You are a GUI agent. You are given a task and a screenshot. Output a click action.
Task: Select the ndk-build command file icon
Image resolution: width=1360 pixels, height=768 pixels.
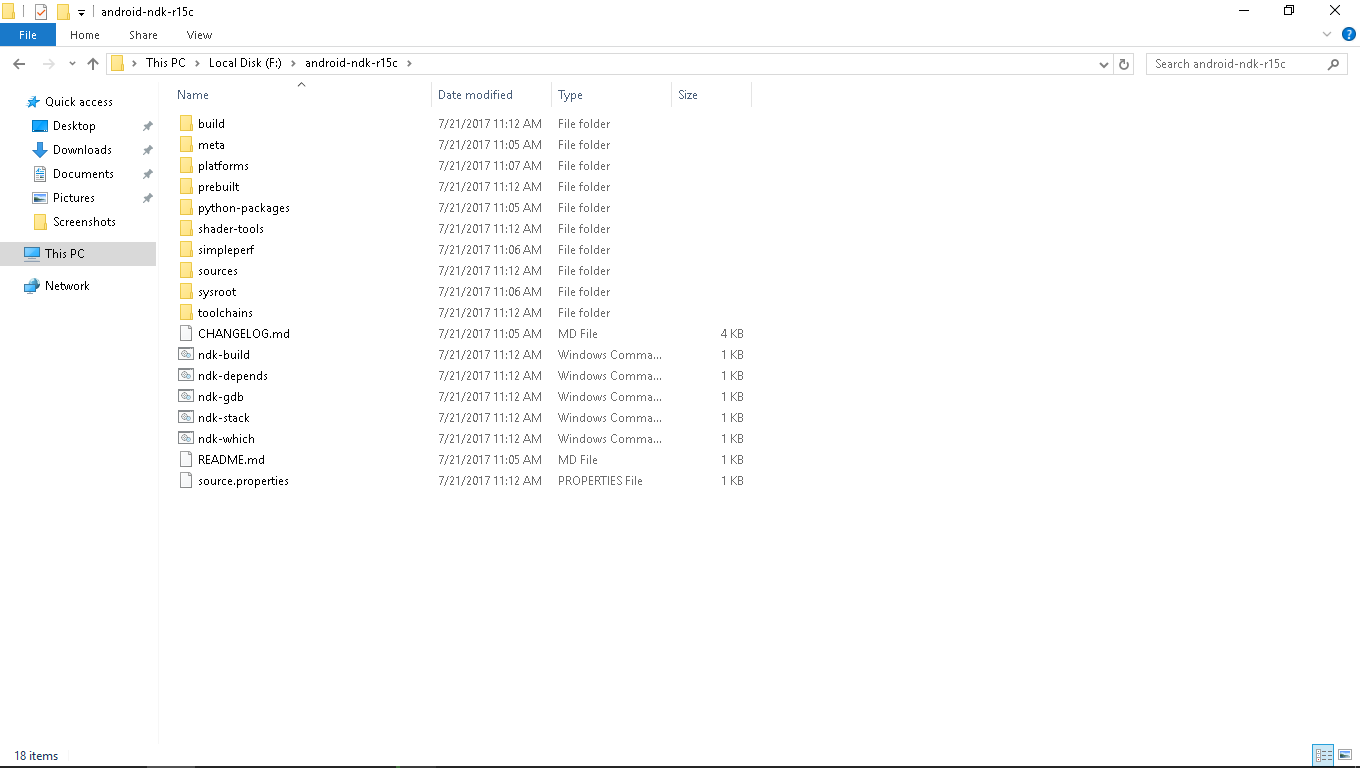coord(185,355)
